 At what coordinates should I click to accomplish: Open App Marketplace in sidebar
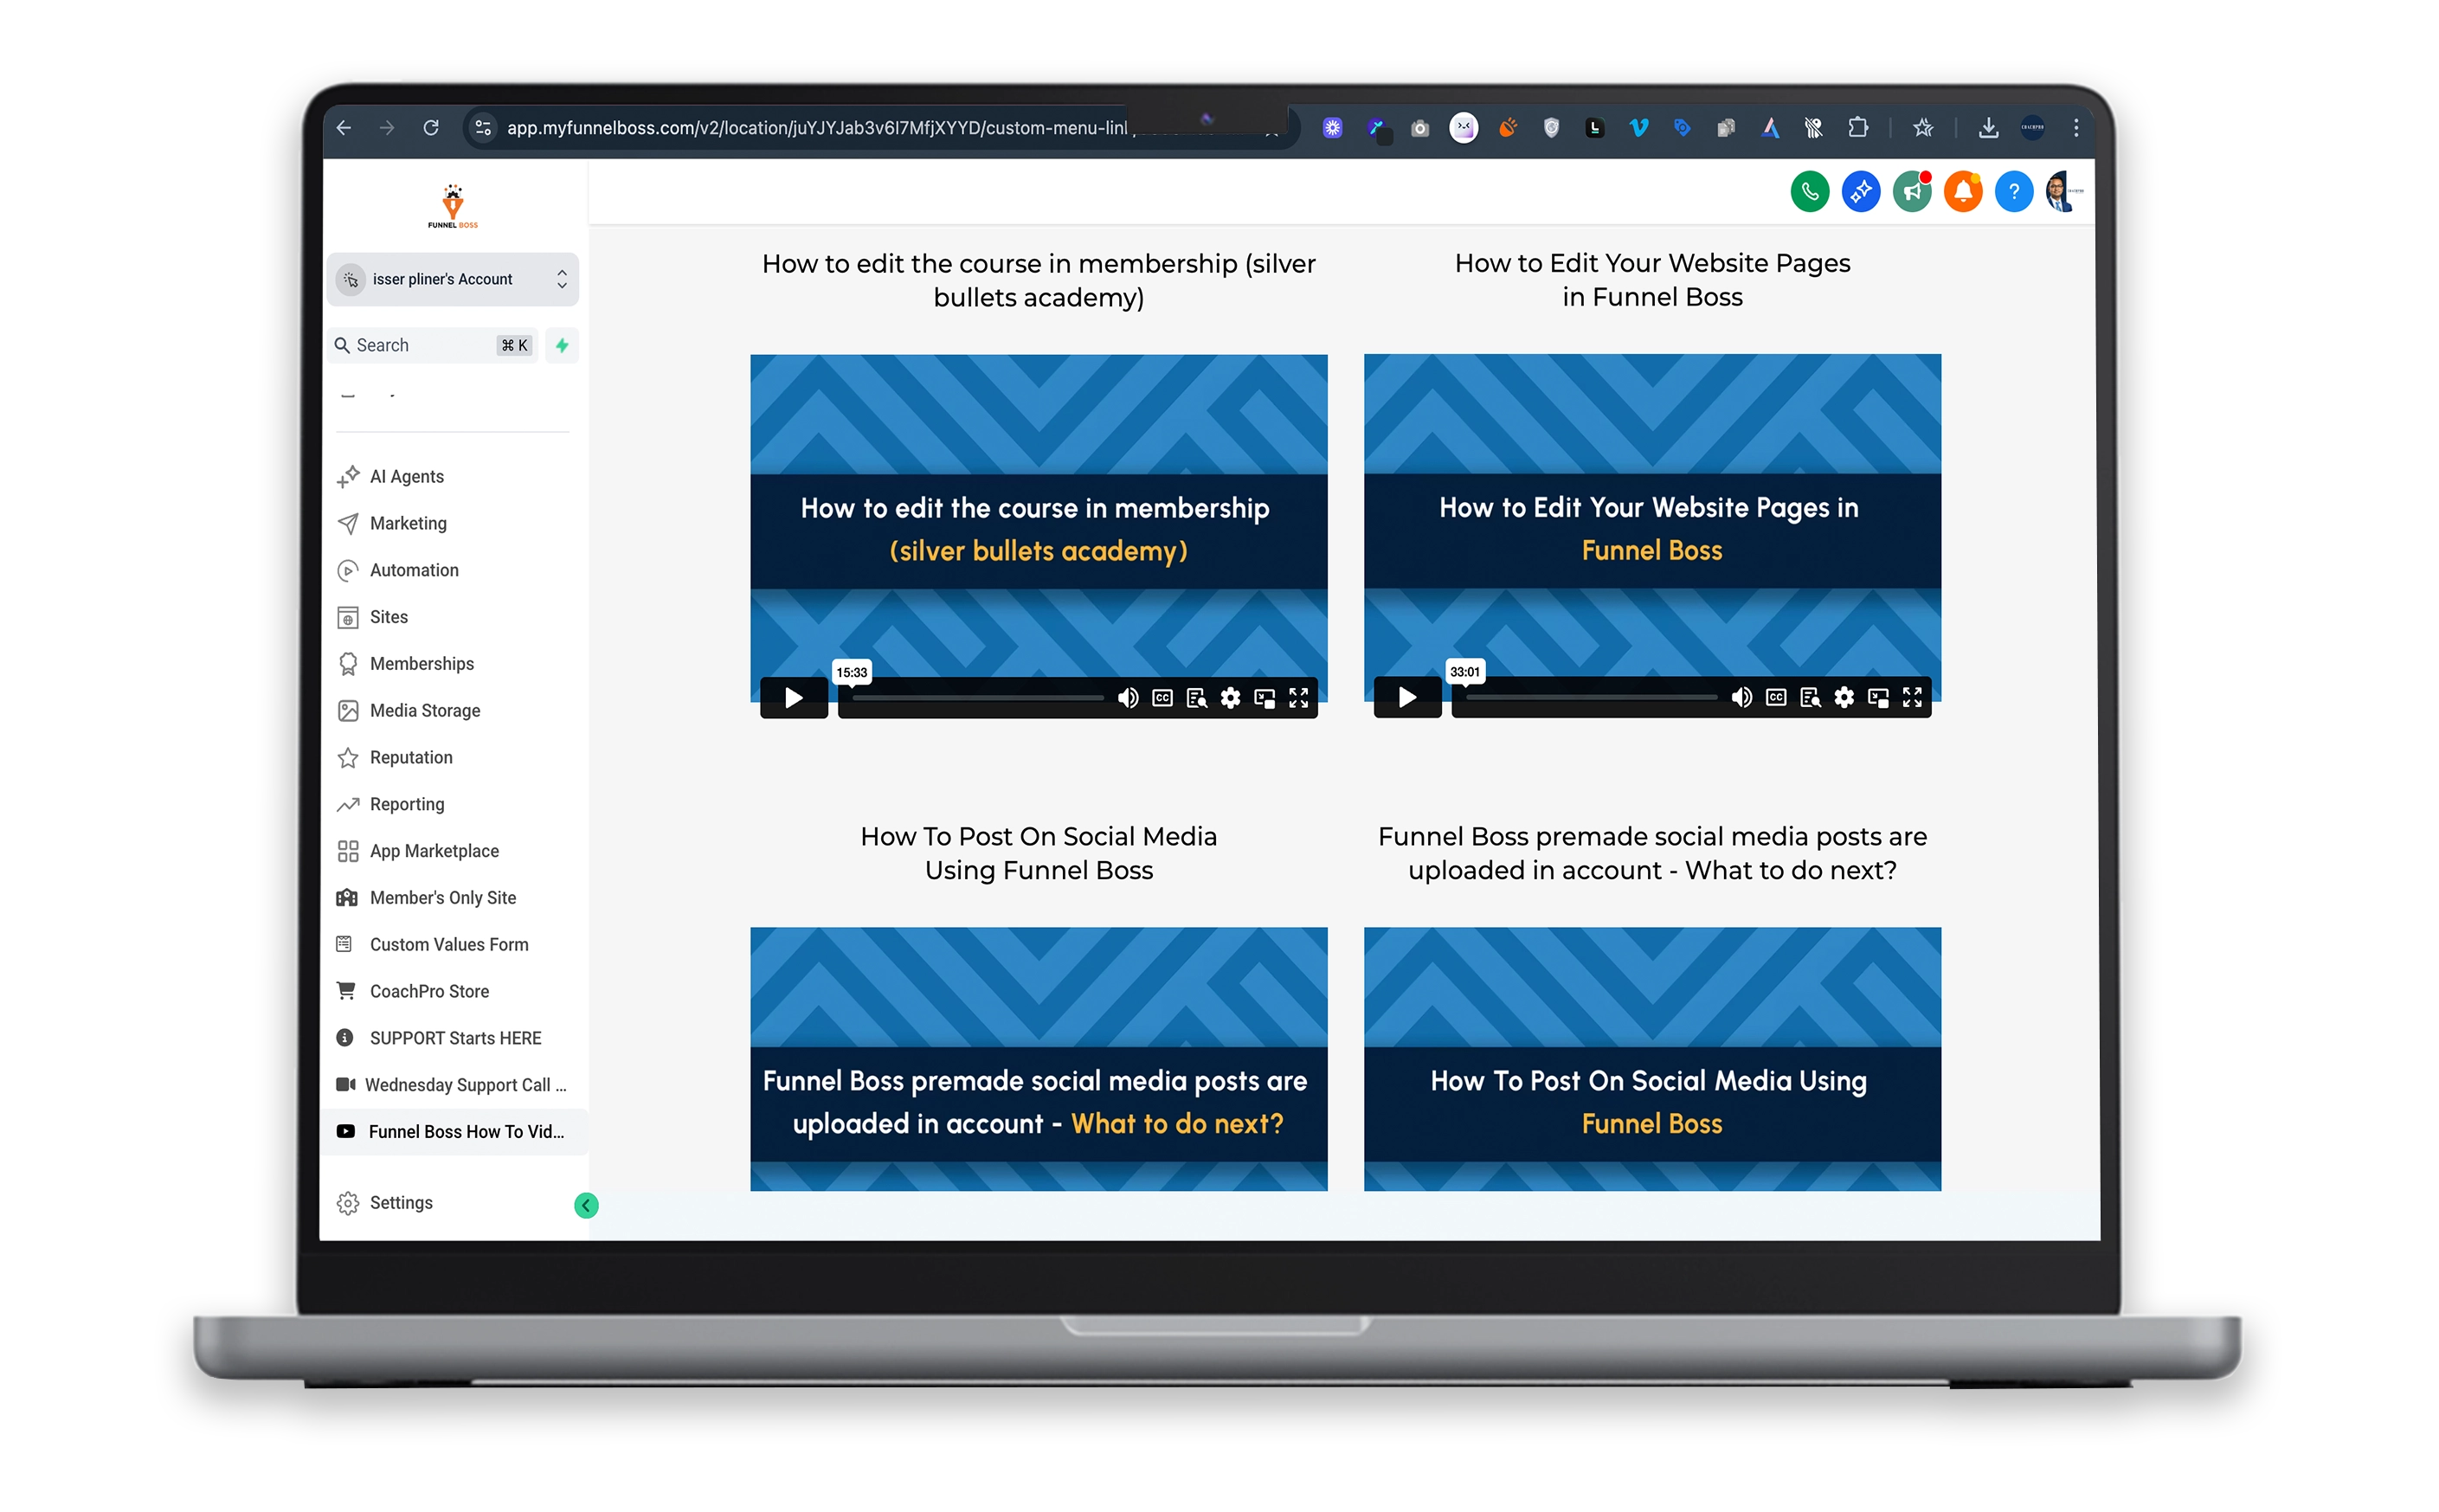click(434, 851)
